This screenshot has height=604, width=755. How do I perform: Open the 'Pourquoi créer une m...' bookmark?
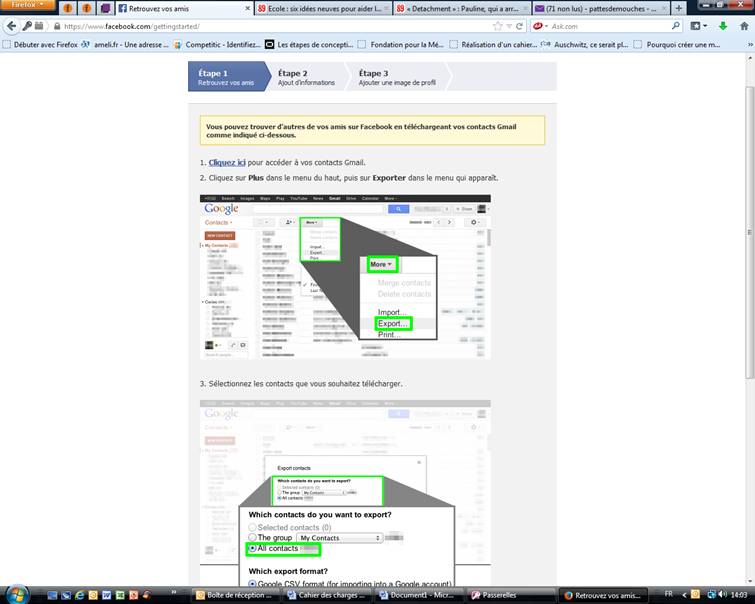tap(677, 45)
